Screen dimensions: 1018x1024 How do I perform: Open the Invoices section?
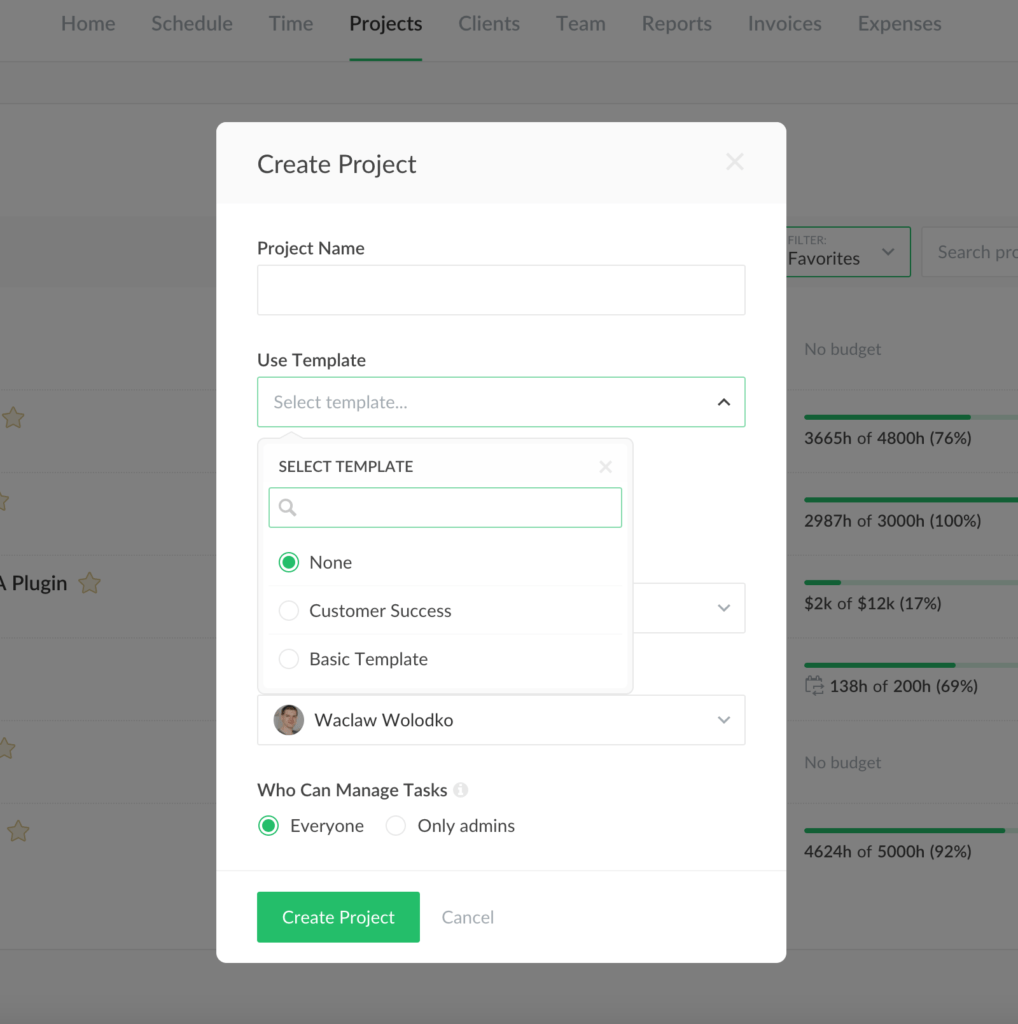pyautogui.click(x=784, y=23)
